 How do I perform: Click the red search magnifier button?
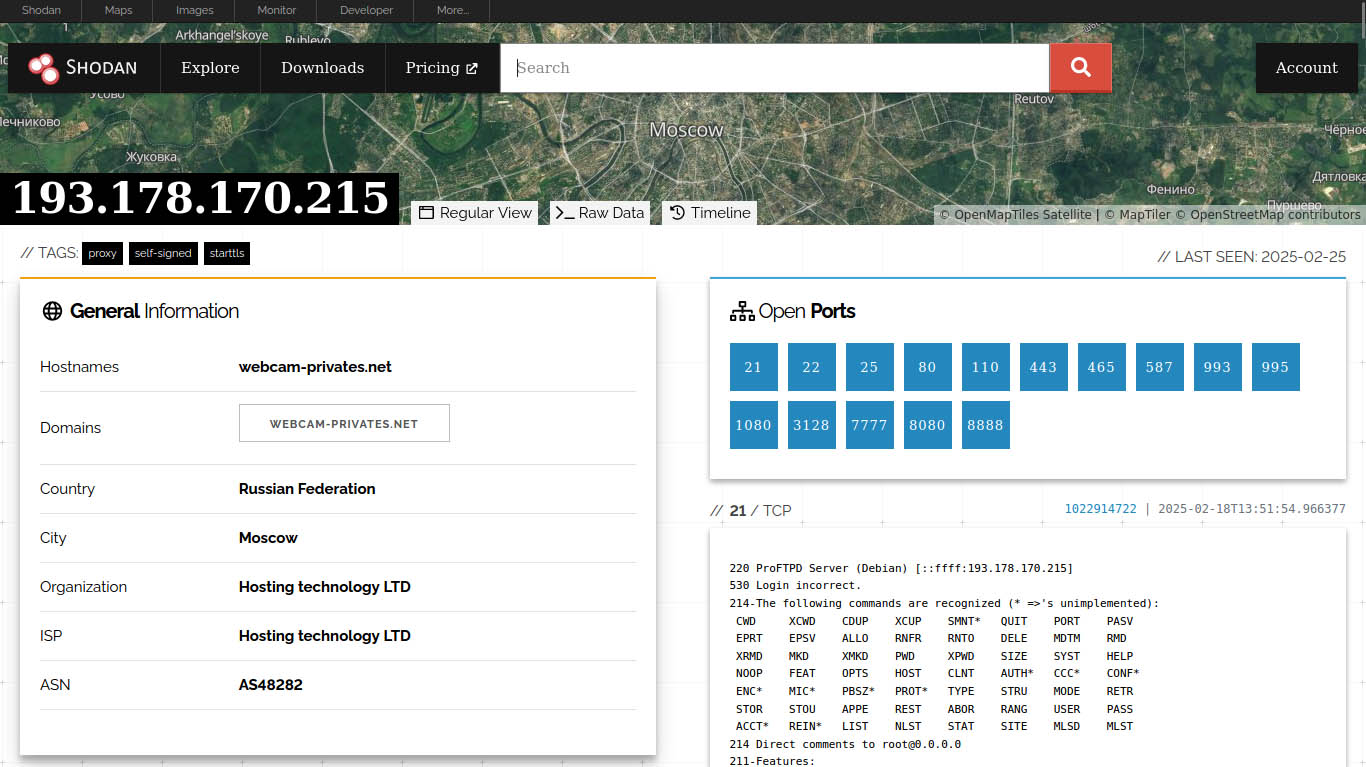click(x=1080, y=68)
